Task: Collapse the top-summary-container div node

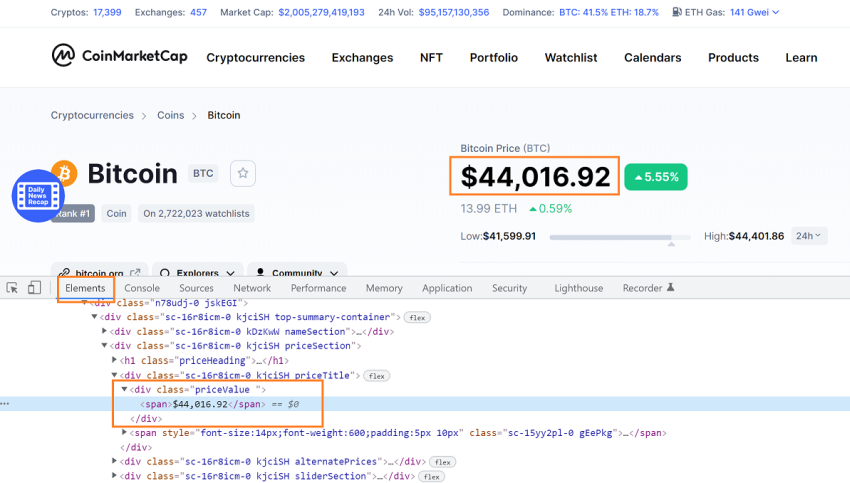Action: (x=94, y=317)
